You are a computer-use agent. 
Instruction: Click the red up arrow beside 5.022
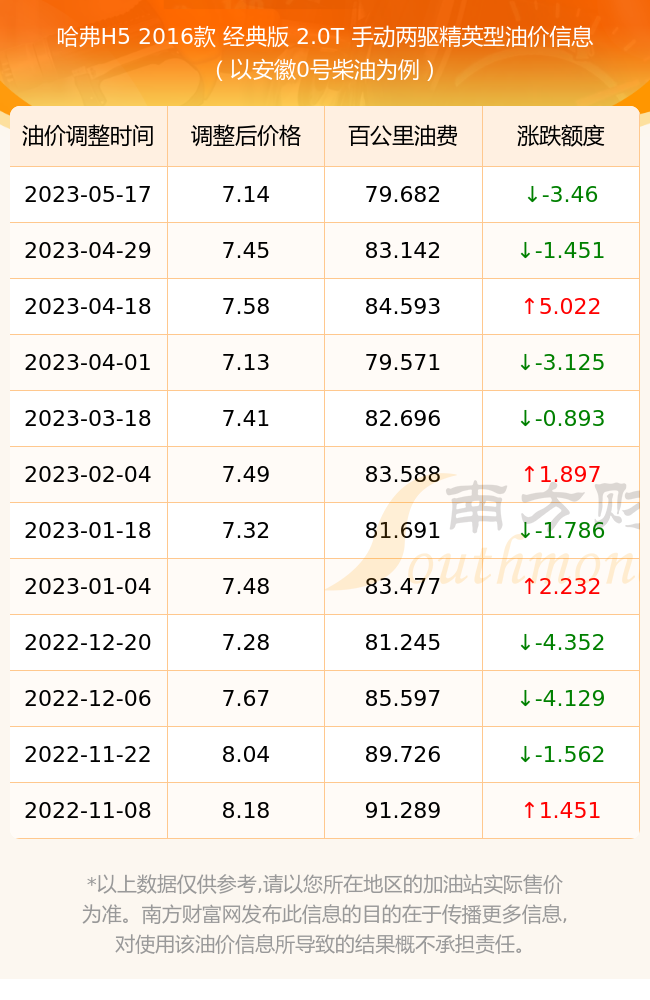coord(529,307)
